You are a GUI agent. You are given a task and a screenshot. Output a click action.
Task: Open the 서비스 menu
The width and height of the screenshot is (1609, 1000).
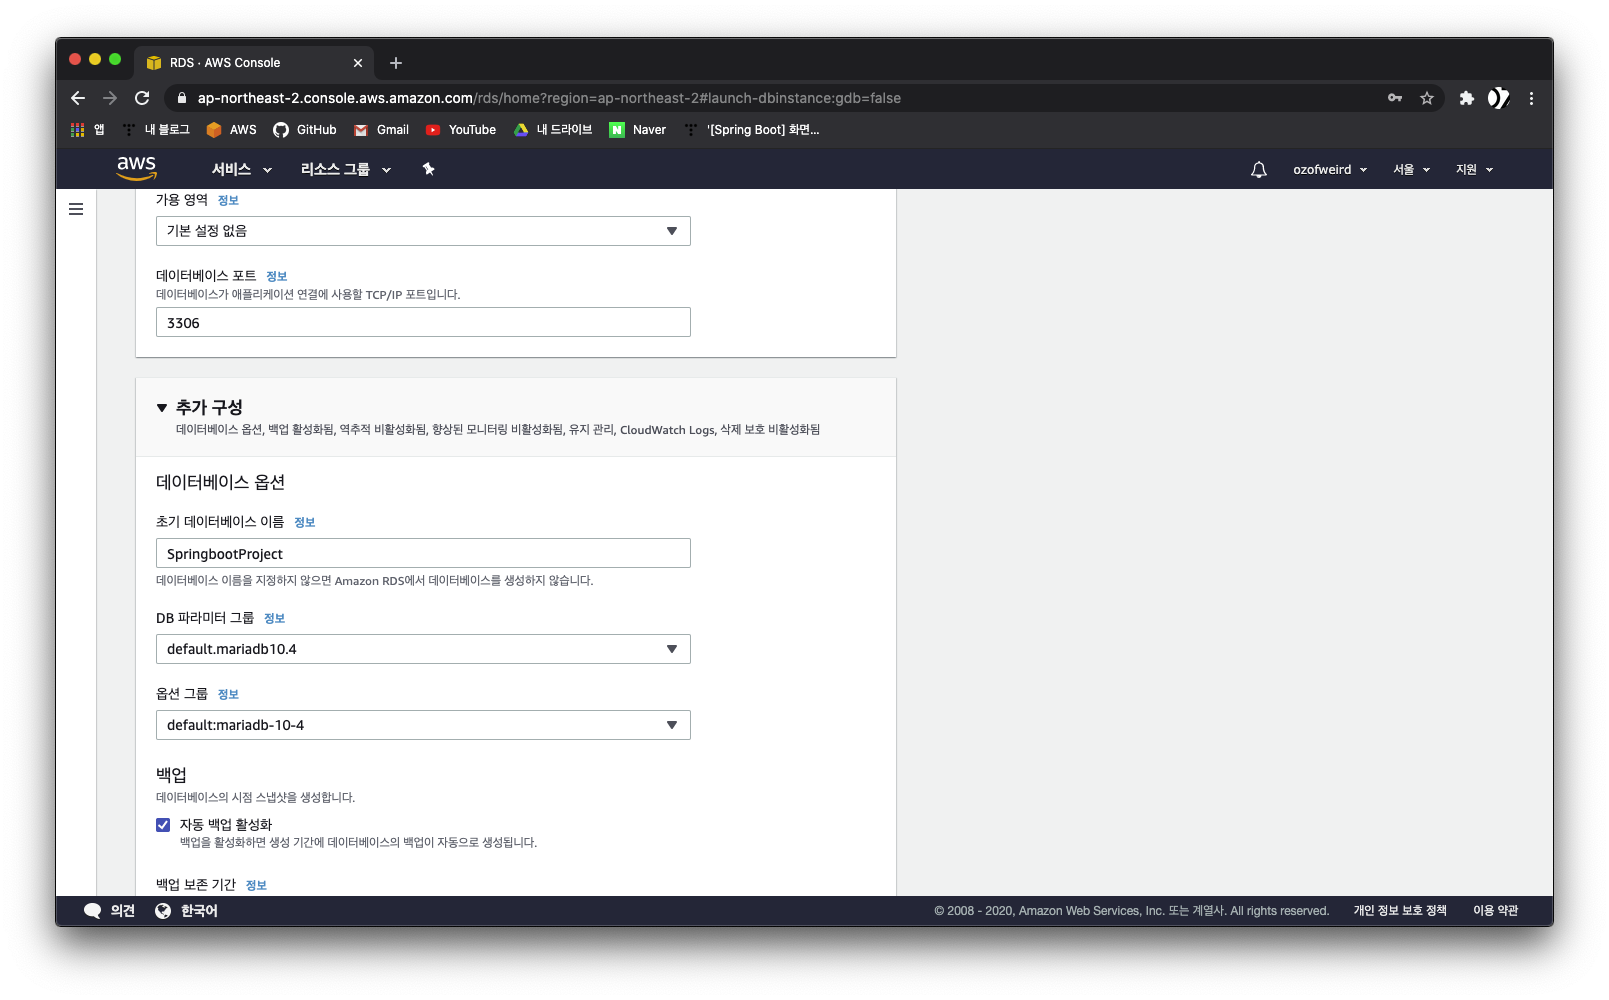click(x=241, y=169)
